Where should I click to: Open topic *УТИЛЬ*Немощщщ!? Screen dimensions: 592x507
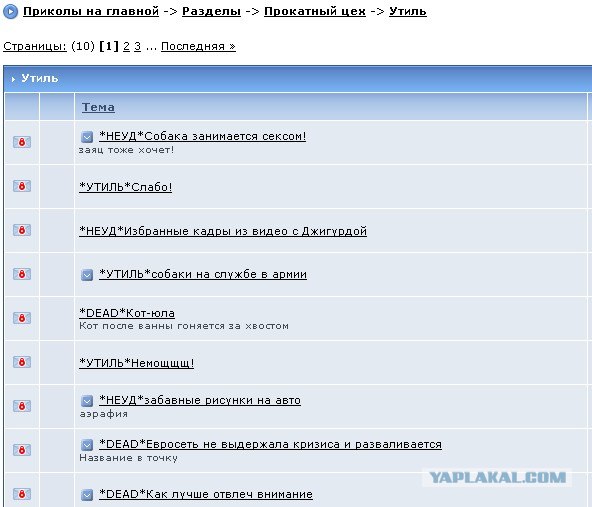click(x=137, y=363)
